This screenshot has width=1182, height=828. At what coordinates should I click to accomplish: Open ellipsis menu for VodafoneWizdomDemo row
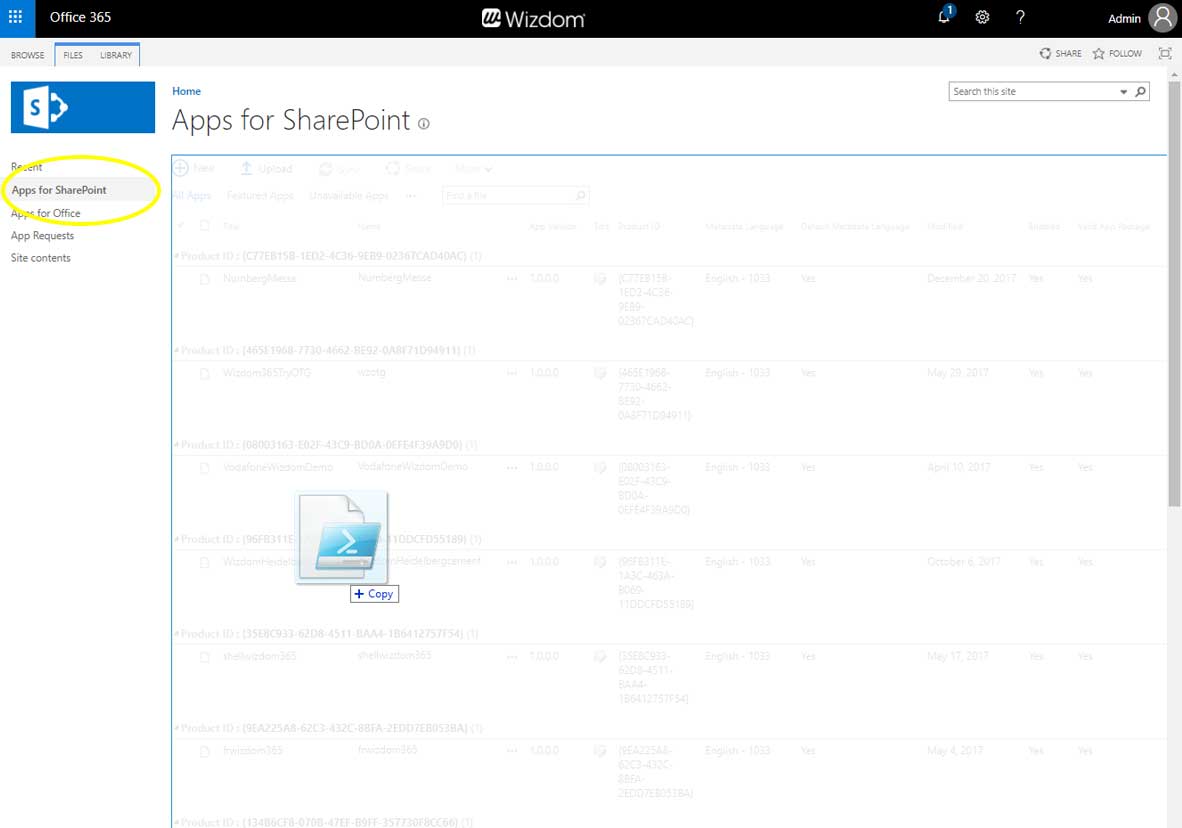[512, 468]
